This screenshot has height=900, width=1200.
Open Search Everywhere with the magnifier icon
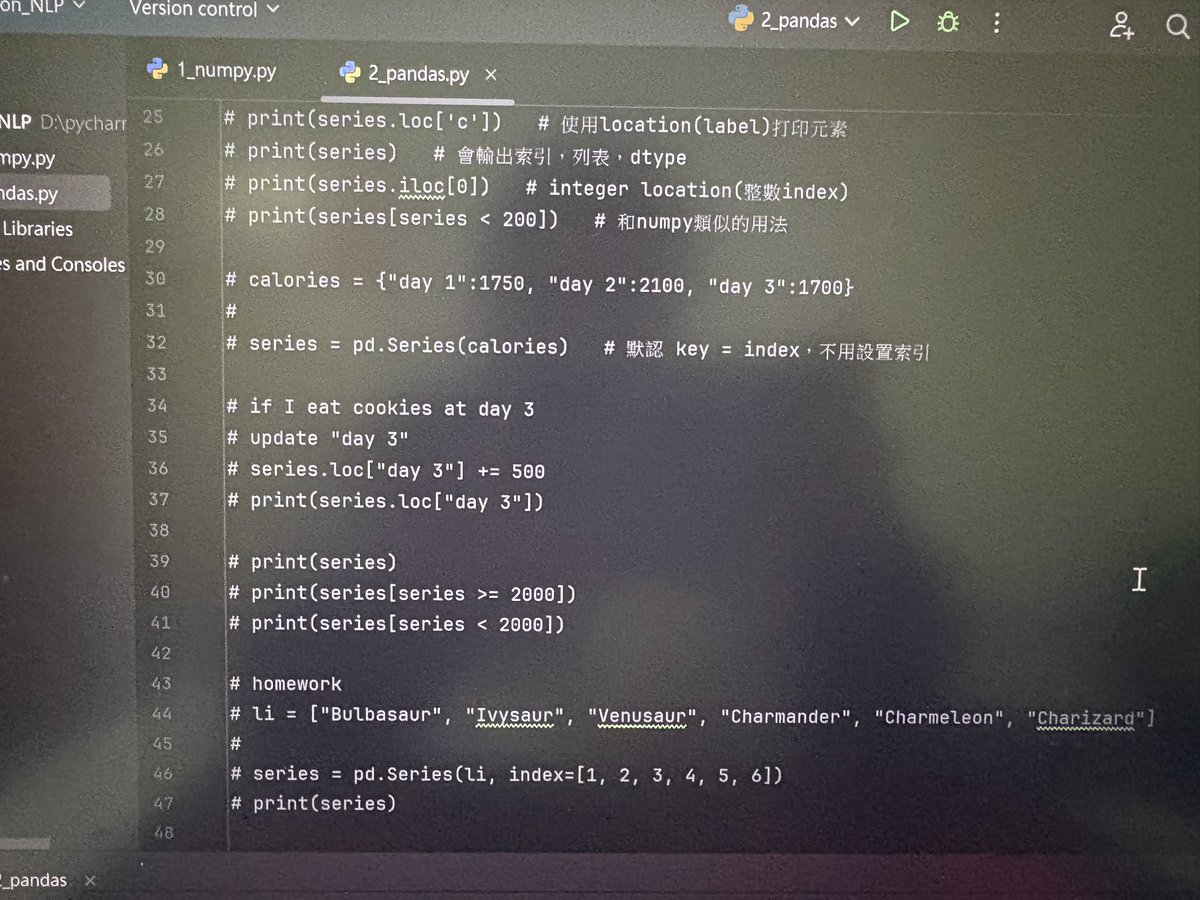click(1177, 27)
